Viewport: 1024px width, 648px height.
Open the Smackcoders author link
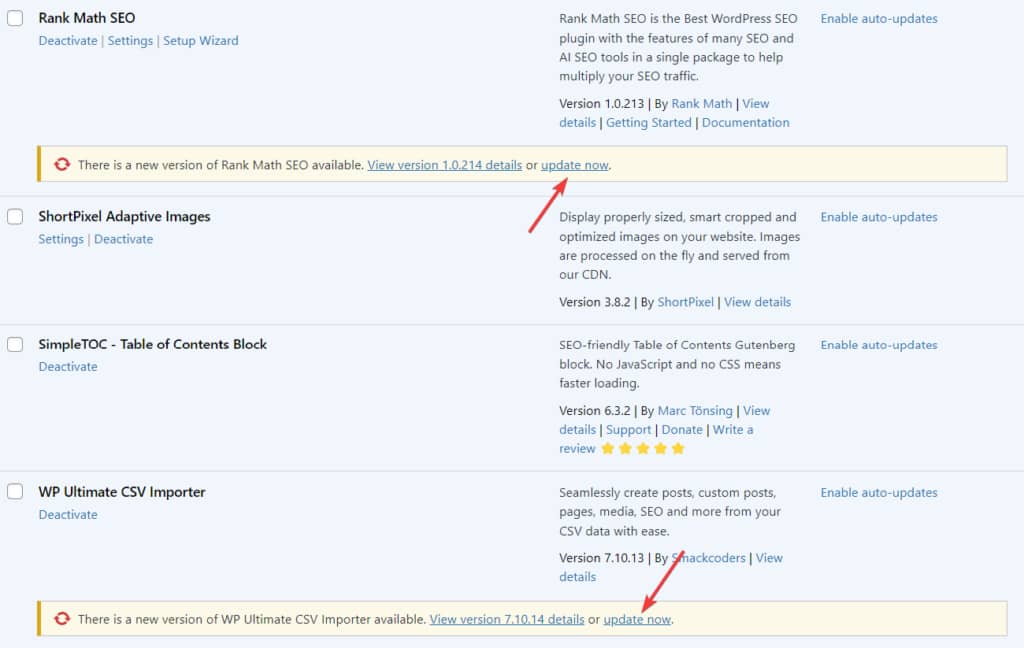[x=709, y=559]
